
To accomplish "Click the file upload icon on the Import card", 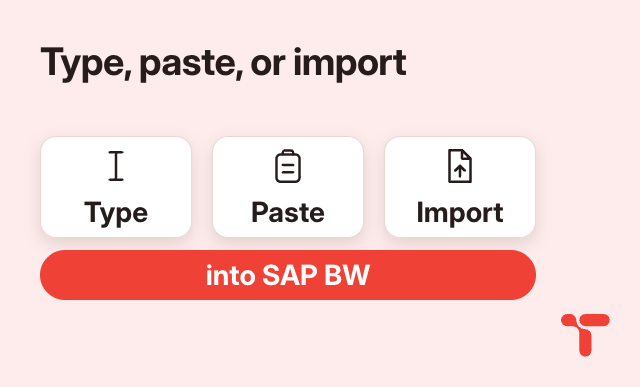I will point(460,166).
